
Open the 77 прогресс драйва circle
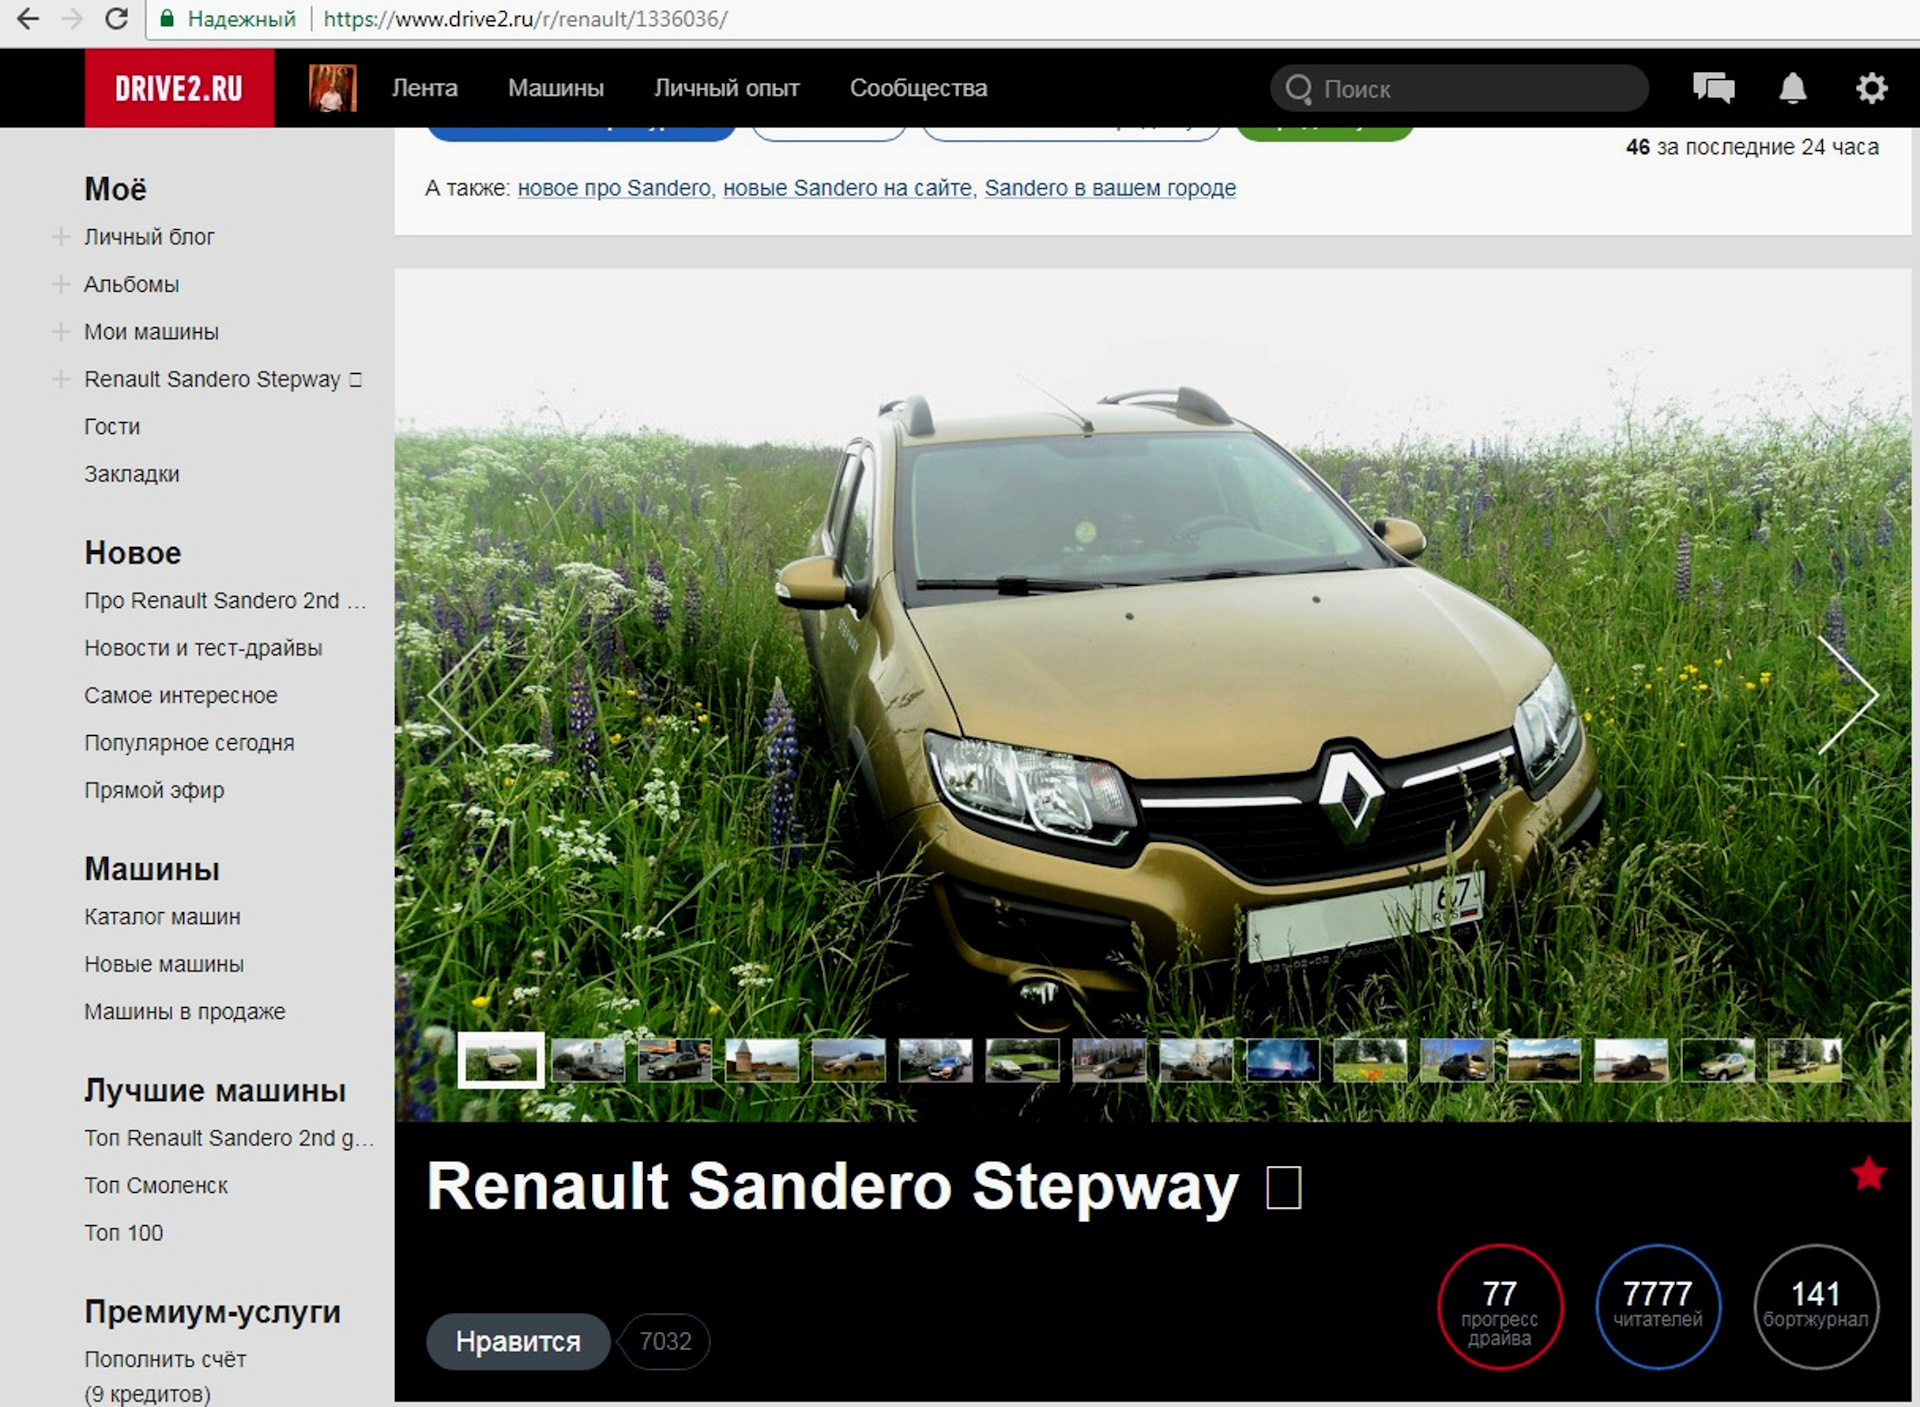(x=1499, y=1307)
